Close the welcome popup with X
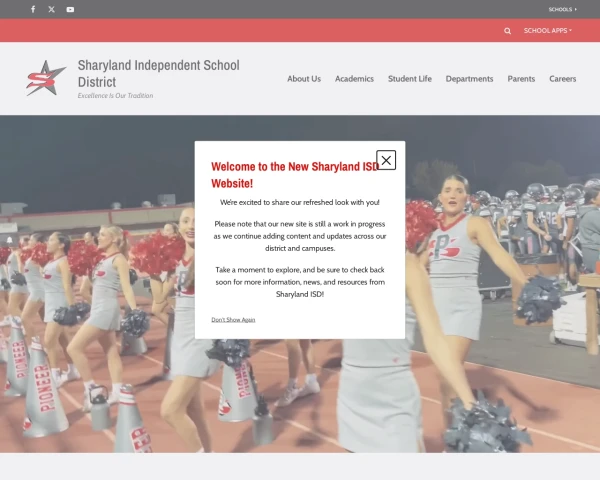Image resolution: width=600 pixels, height=480 pixels. [386, 160]
